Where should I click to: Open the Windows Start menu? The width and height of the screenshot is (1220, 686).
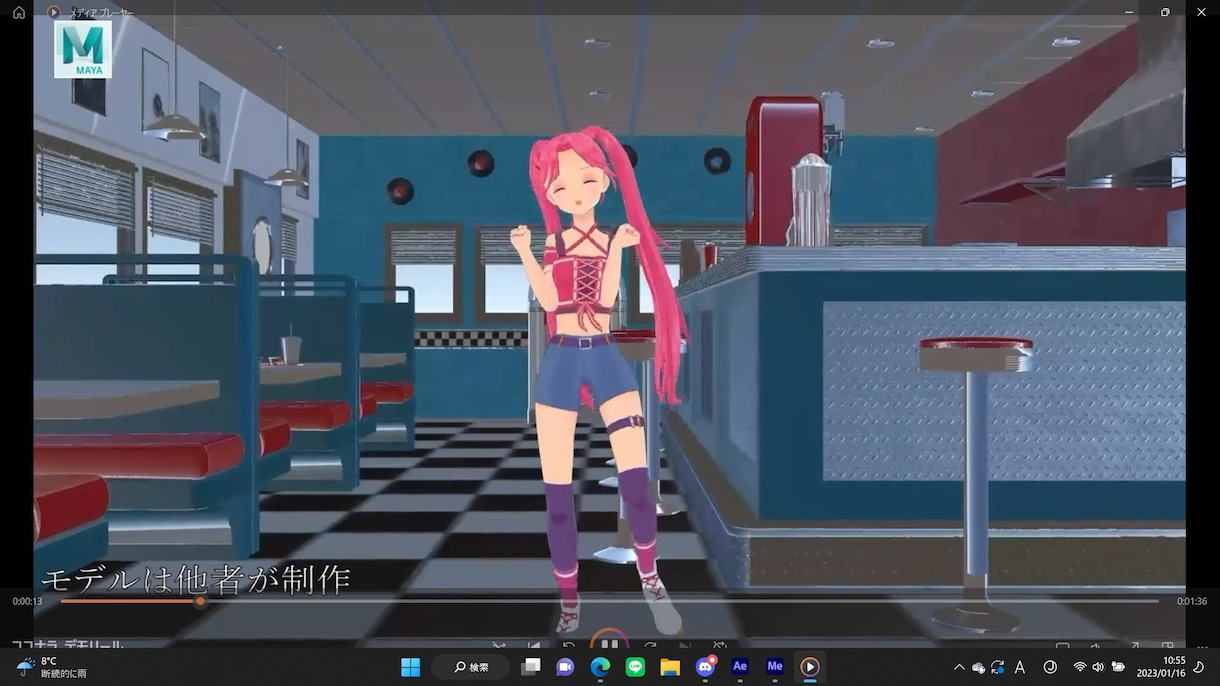410,667
